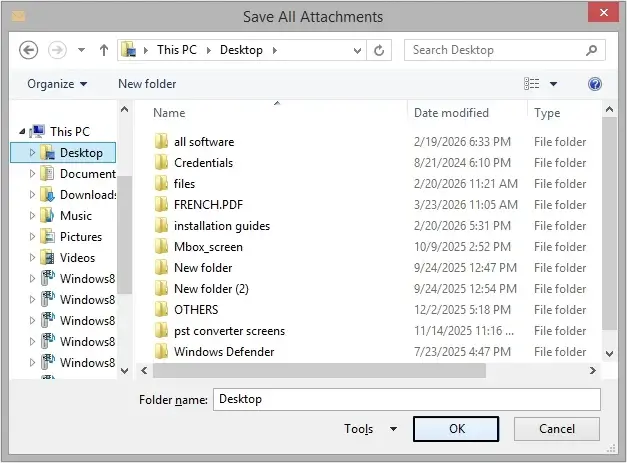
Task: Select the Credentials folder icon
Action: point(161,163)
